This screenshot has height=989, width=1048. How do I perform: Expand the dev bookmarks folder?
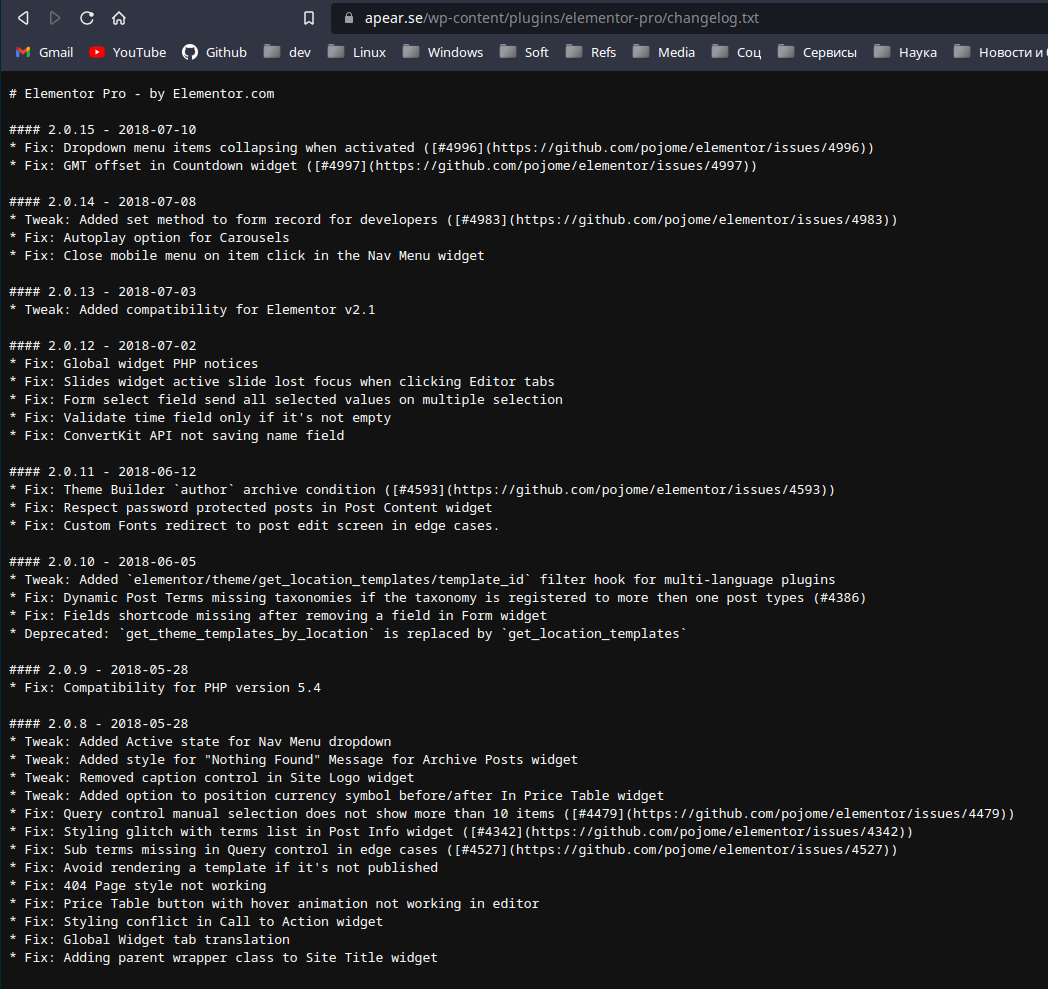pos(287,52)
